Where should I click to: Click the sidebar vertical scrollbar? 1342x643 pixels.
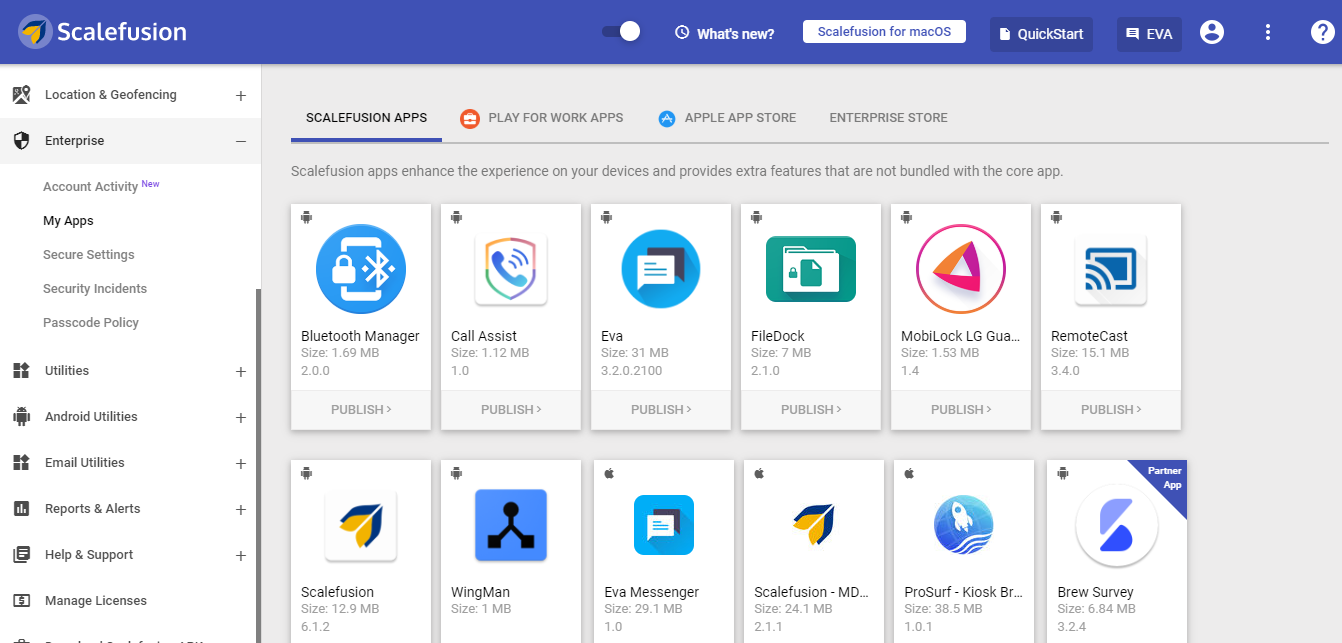(258, 466)
